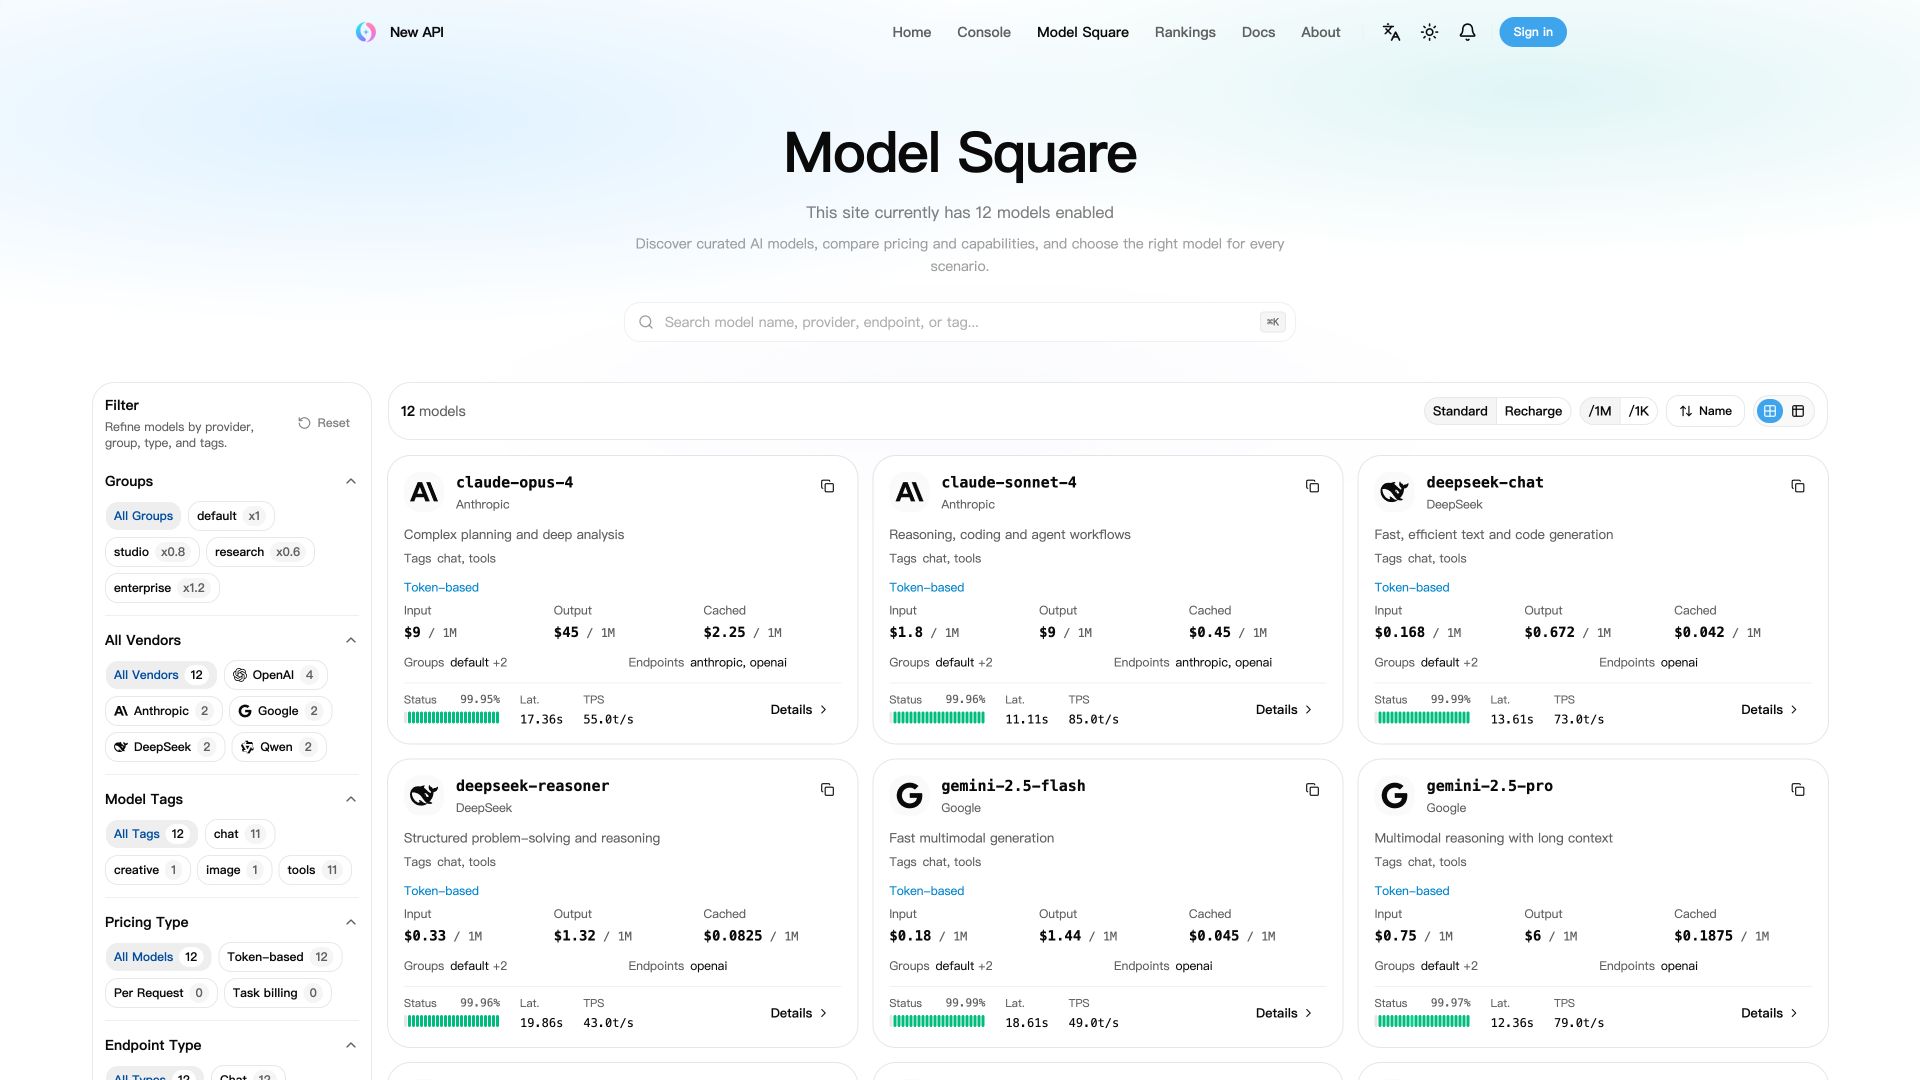This screenshot has height=1080, width=1920.
Task: Copy the claude-sonnet-4 model name
Action: (1312, 486)
